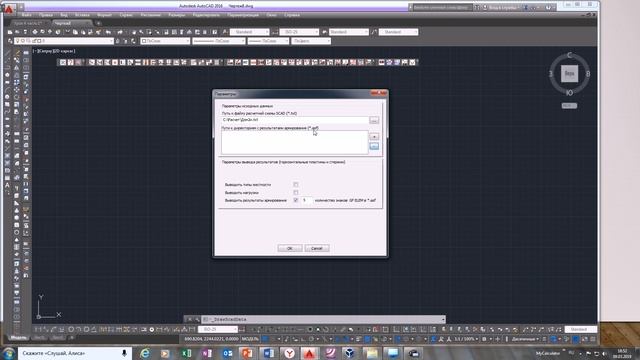Add a new drawing tab with plus
Image resolution: width=640 pixels, height=360 pixels.
coord(98,23)
